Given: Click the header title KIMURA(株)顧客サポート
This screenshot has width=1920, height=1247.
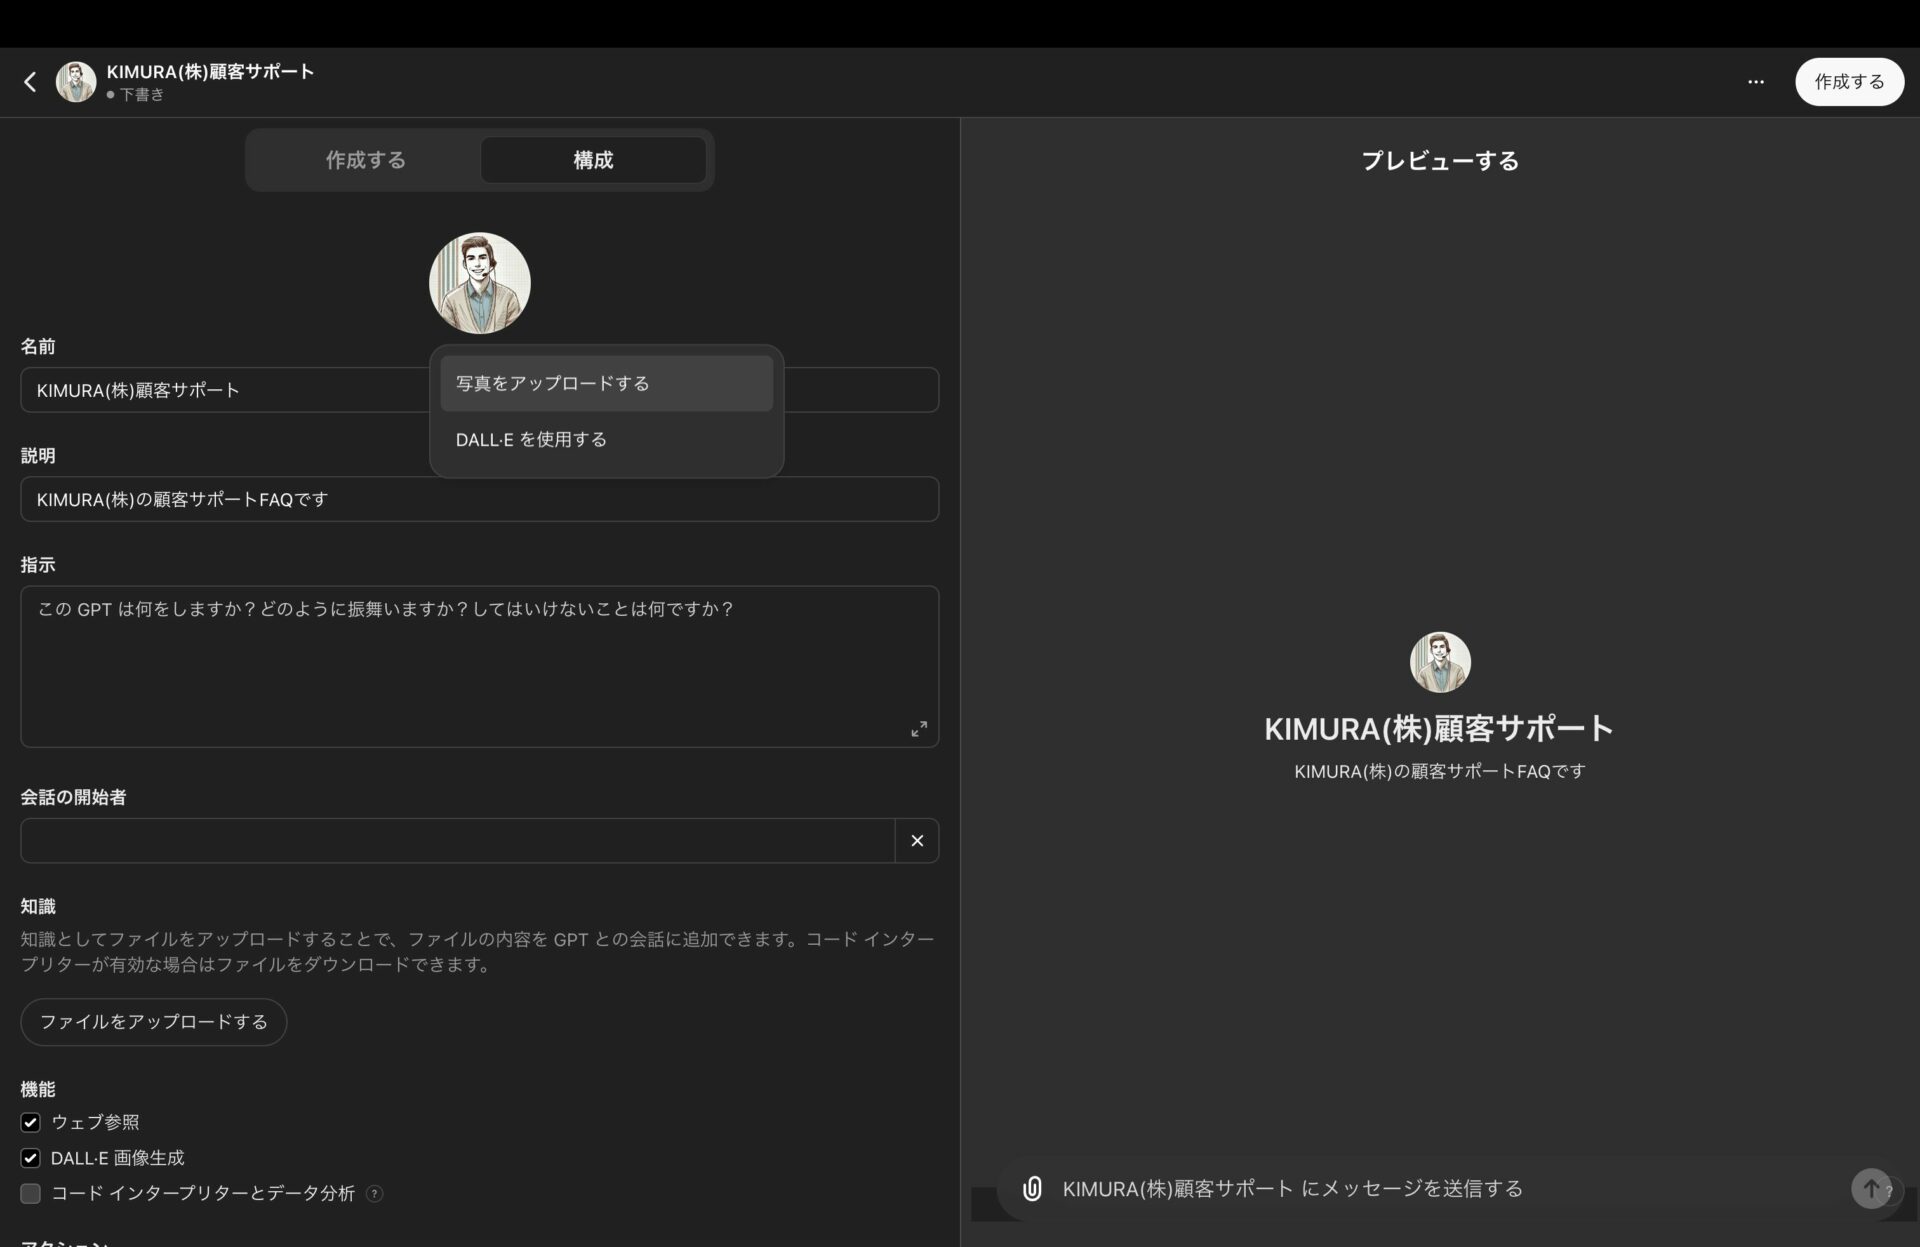Looking at the screenshot, I should pos(210,71).
